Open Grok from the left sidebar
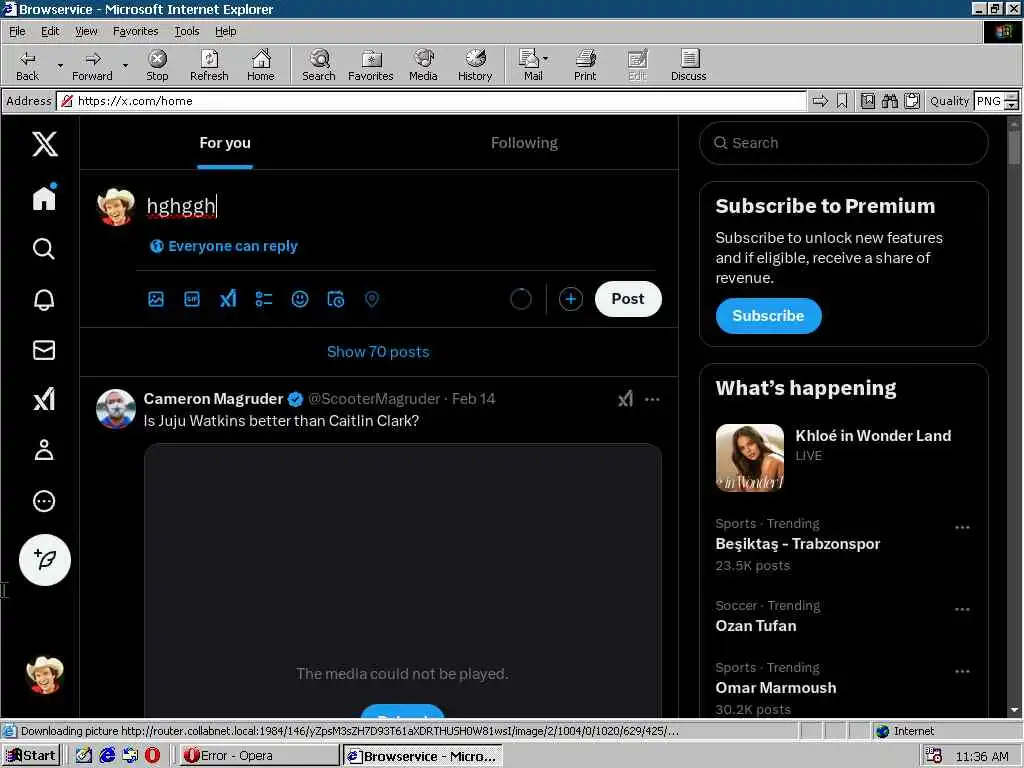The height and width of the screenshot is (768, 1024). [x=44, y=399]
